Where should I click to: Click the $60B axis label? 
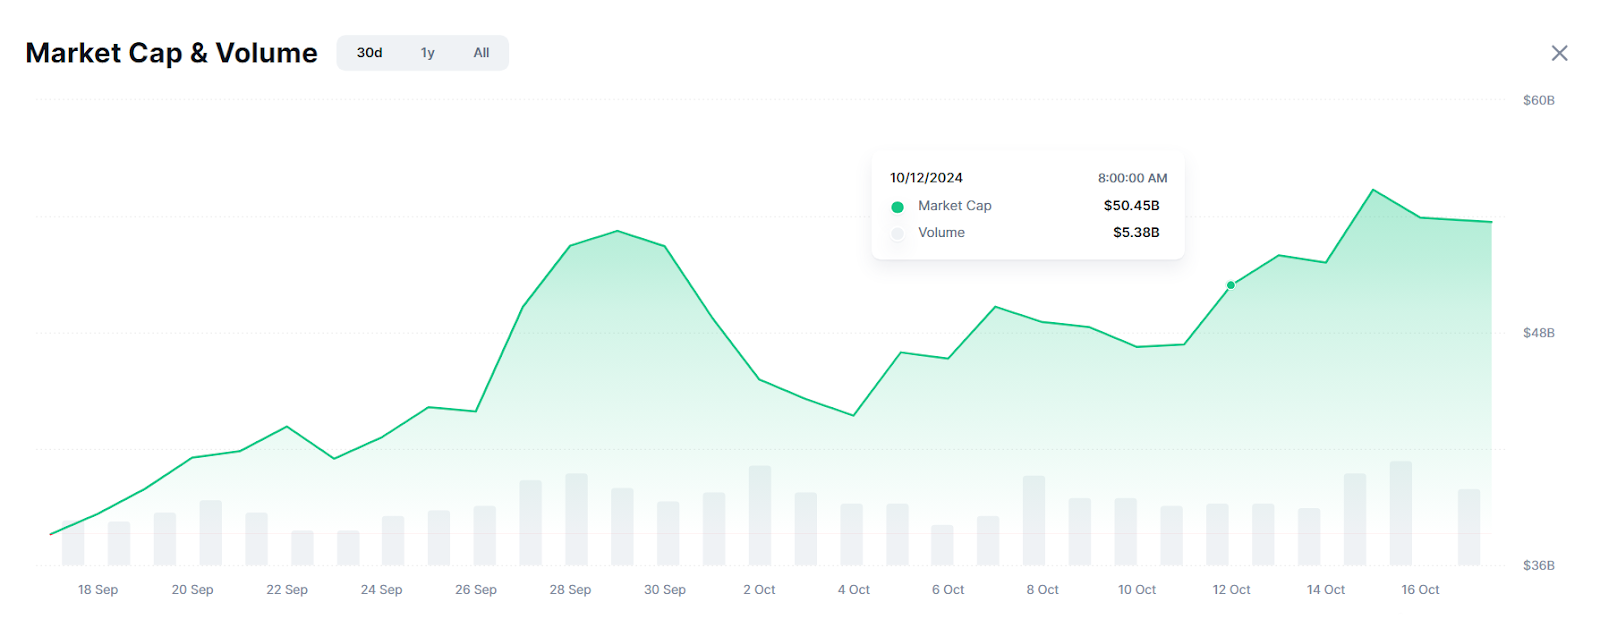pos(1538,100)
